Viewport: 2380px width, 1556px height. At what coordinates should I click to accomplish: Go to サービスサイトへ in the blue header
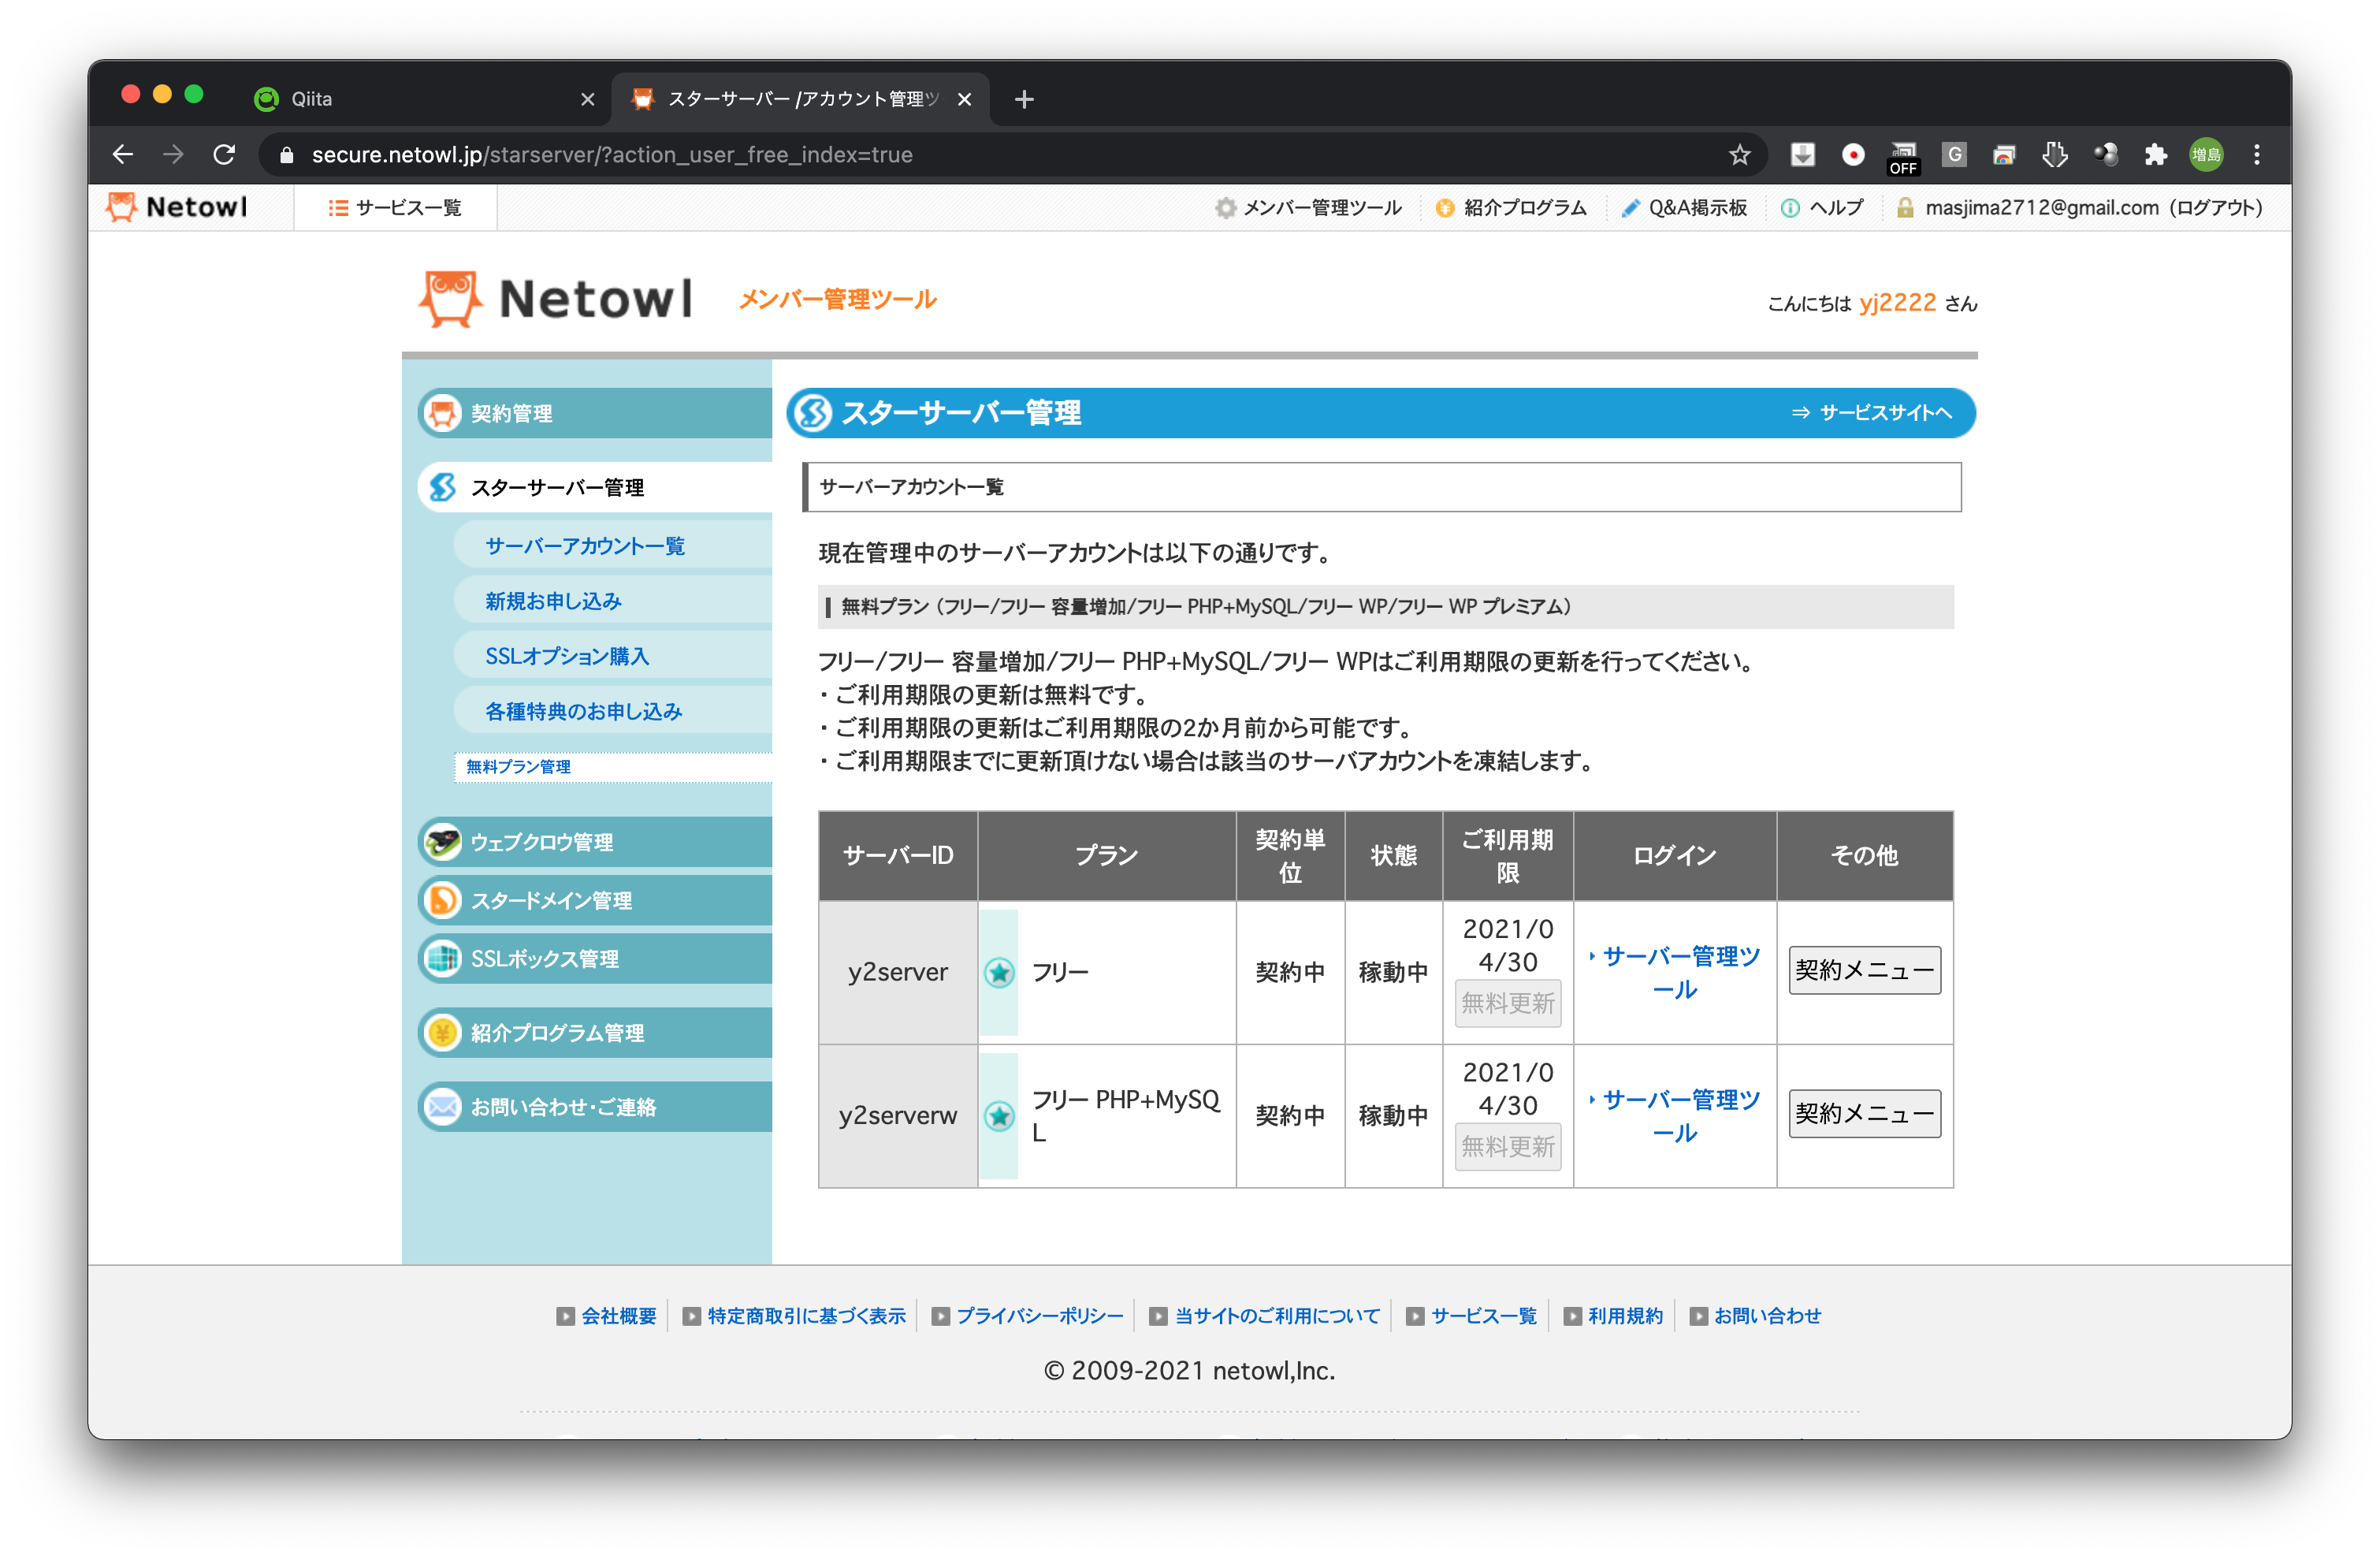pos(1871,412)
